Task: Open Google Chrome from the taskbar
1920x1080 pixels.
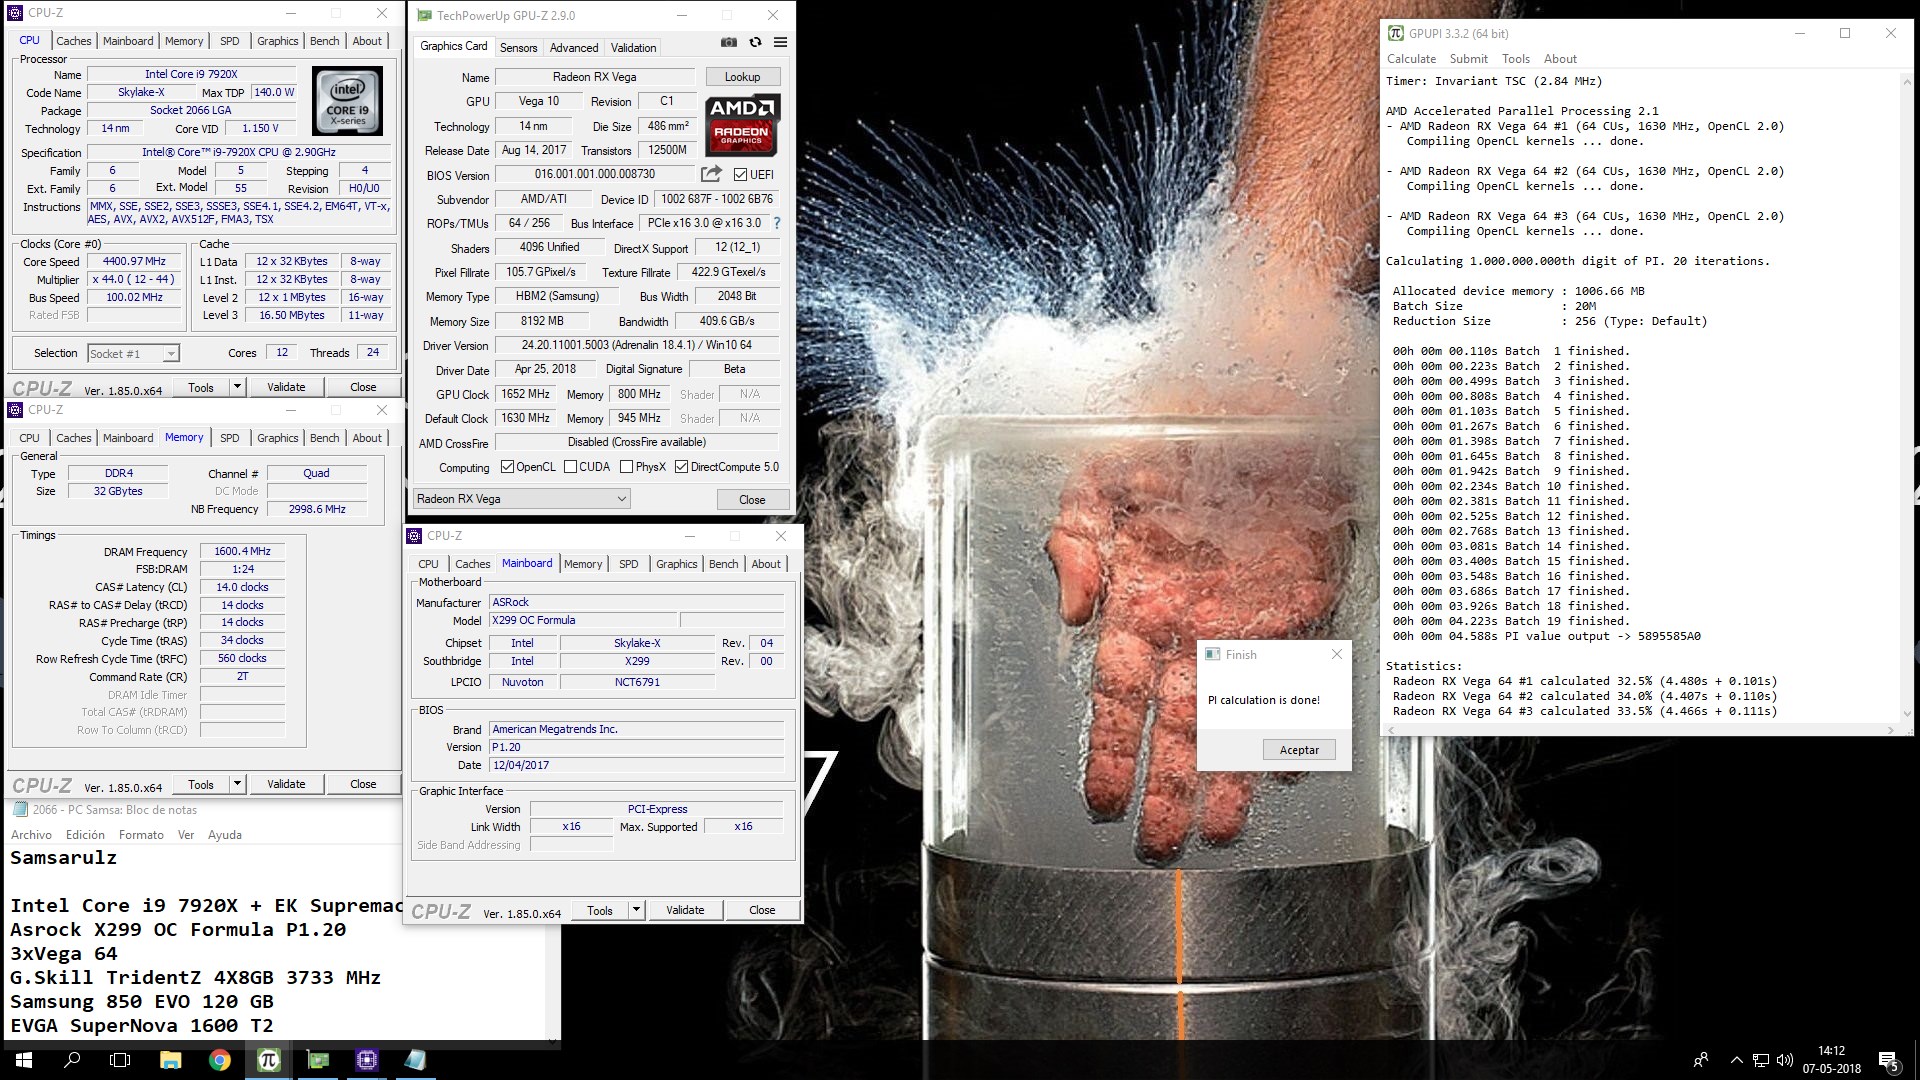Action: 219,1060
